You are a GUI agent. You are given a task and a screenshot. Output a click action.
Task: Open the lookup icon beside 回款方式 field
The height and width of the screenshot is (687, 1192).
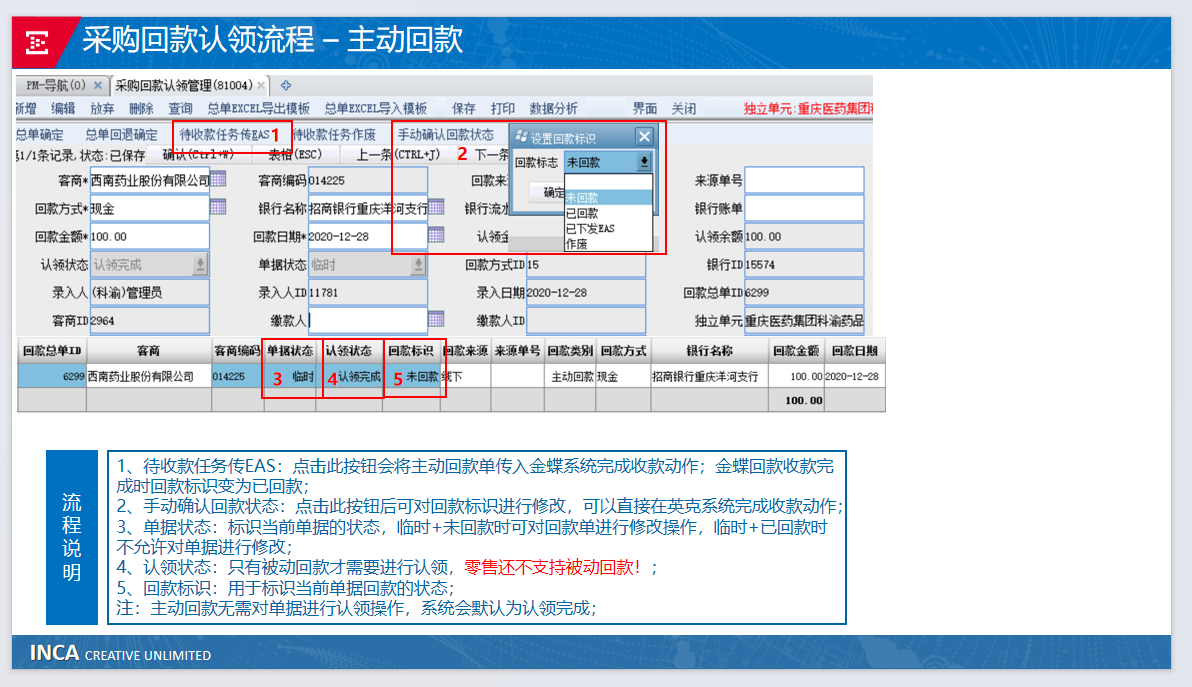click(218, 207)
